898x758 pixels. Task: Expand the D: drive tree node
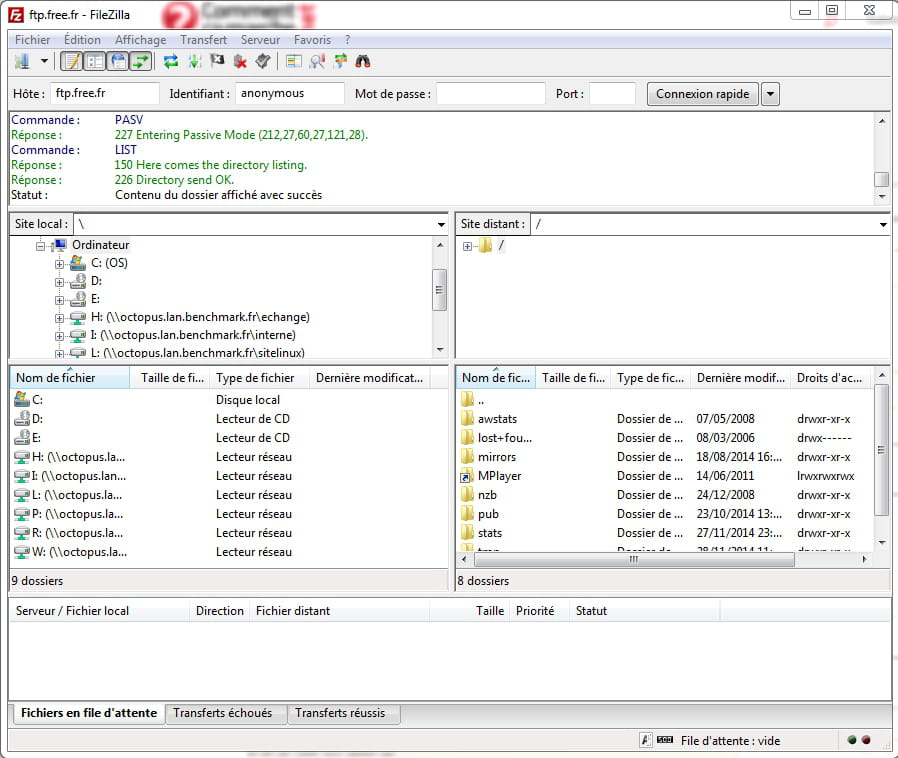pos(59,282)
